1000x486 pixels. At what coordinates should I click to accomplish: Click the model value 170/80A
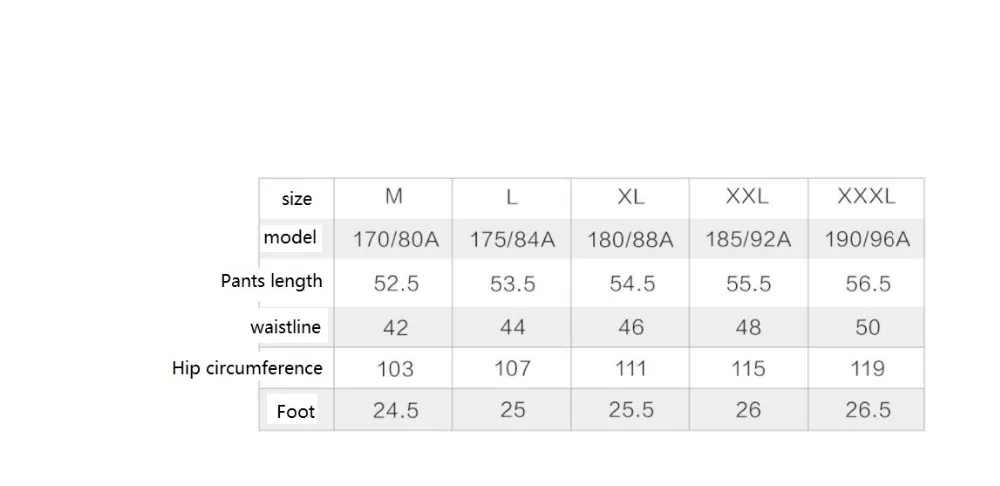point(396,240)
